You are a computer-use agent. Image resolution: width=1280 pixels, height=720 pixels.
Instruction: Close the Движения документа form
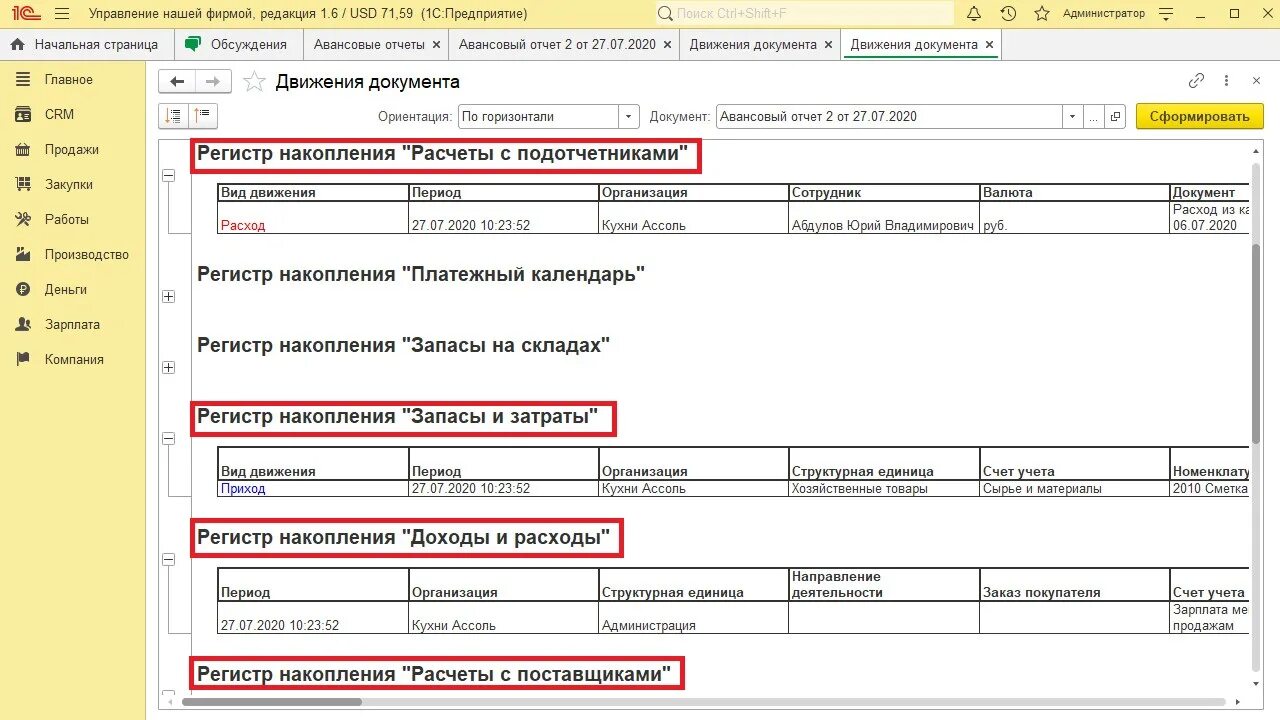[1257, 81]
